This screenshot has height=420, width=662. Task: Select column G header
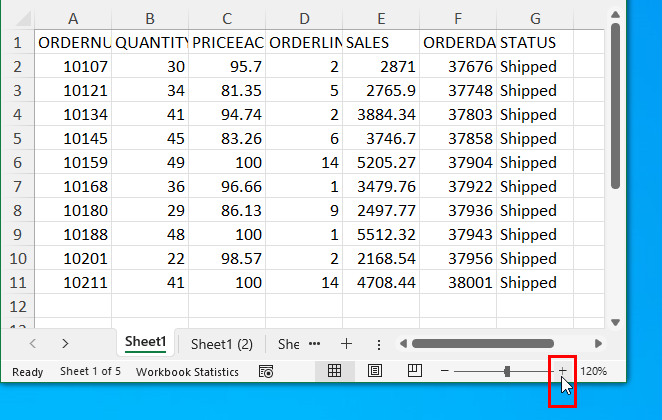click(535, 19)
